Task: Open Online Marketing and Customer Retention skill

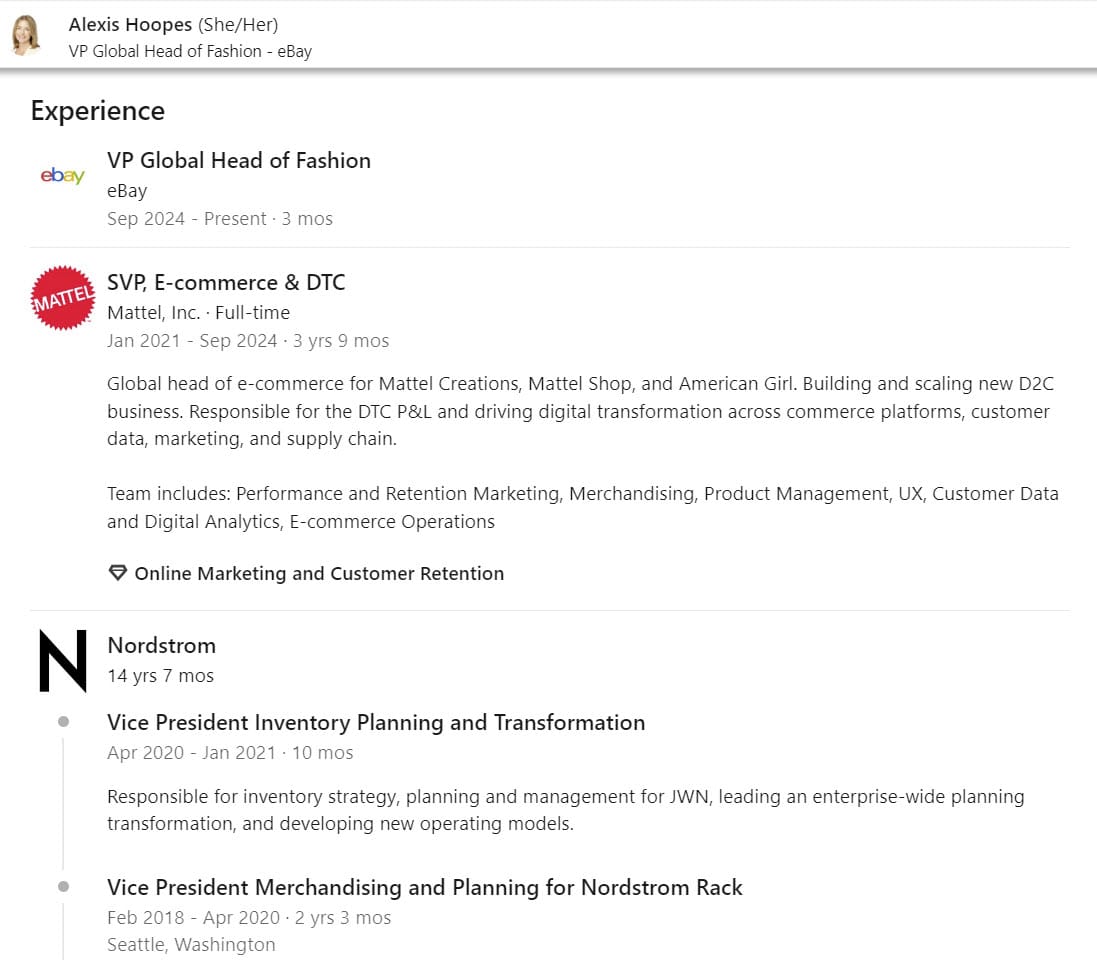Action: point(319,573)
